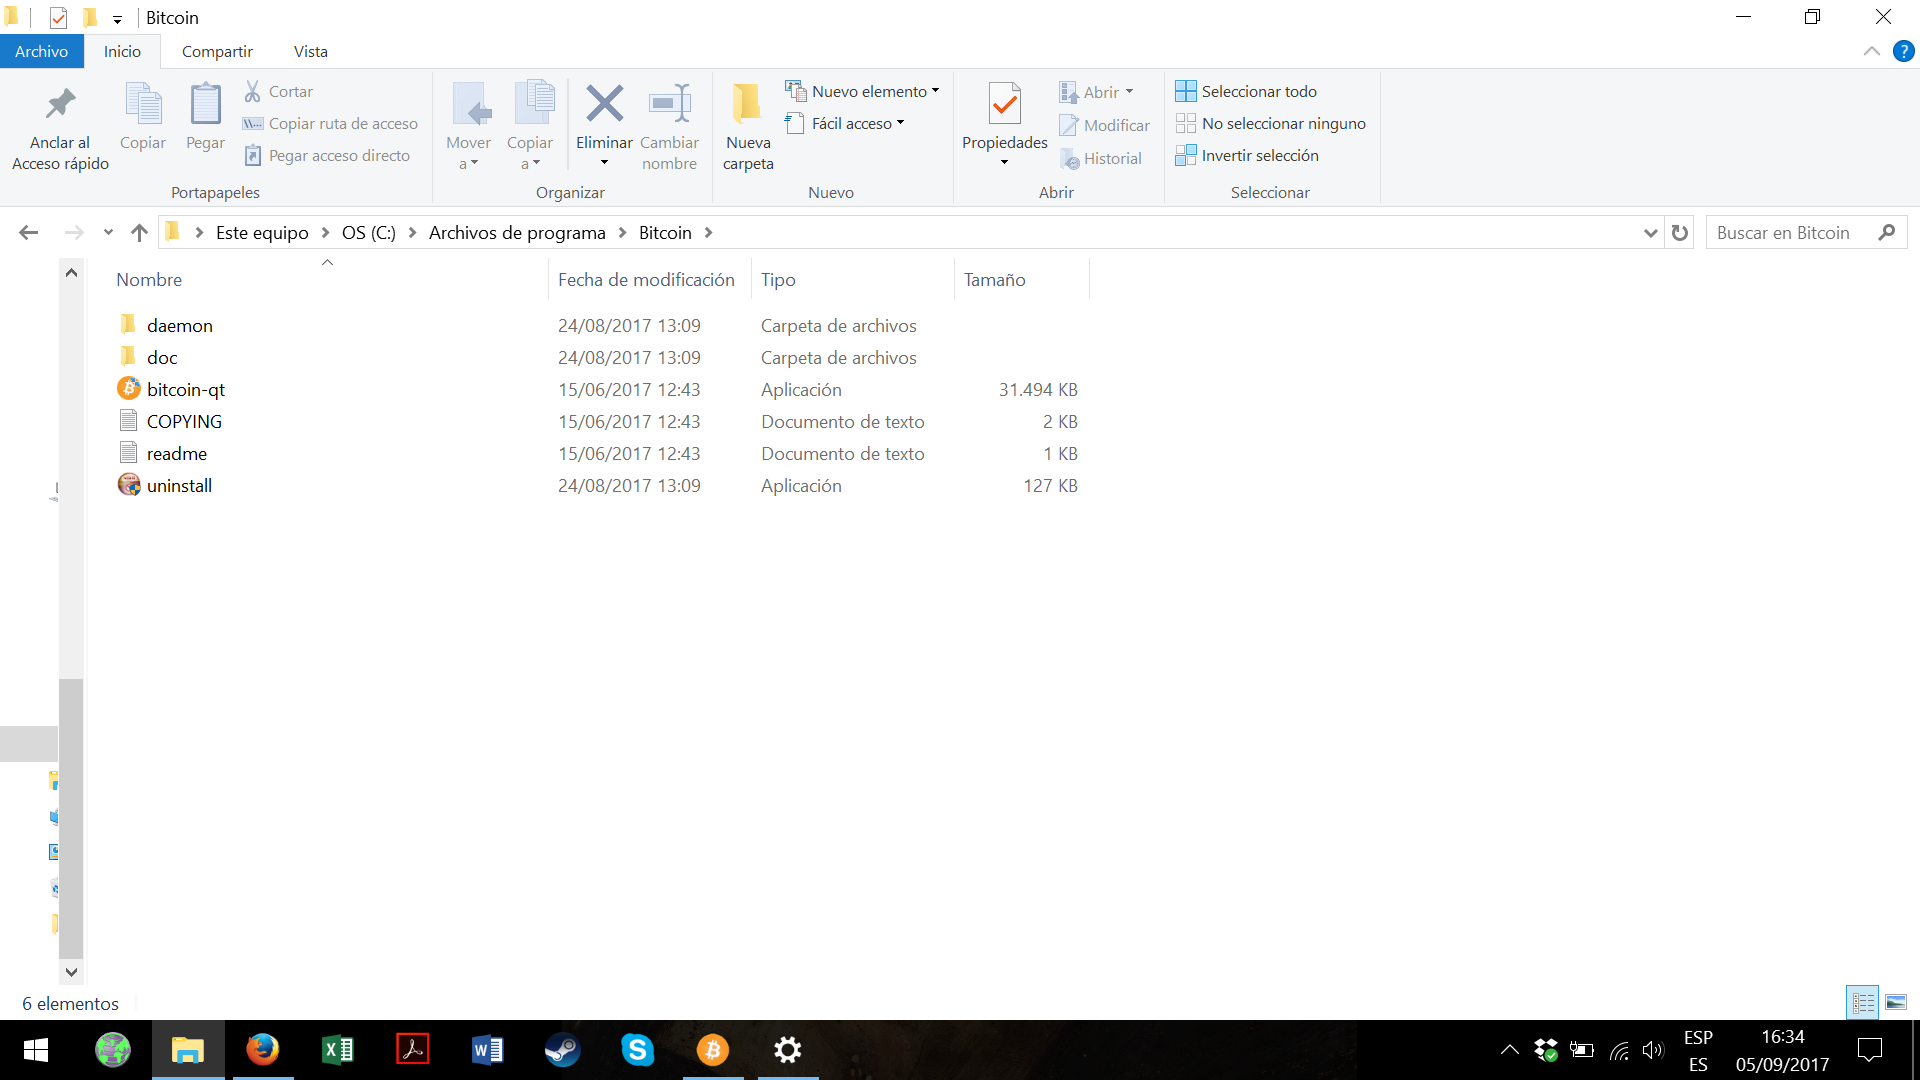Open the Vista ribbon tab
Viewport: 1920px width, 1080px height.
pos(310,52)
